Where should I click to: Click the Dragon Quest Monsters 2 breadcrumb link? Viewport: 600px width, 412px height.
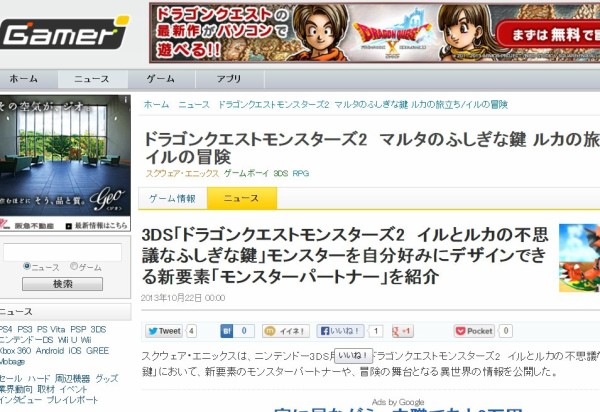tap(363, 104)
